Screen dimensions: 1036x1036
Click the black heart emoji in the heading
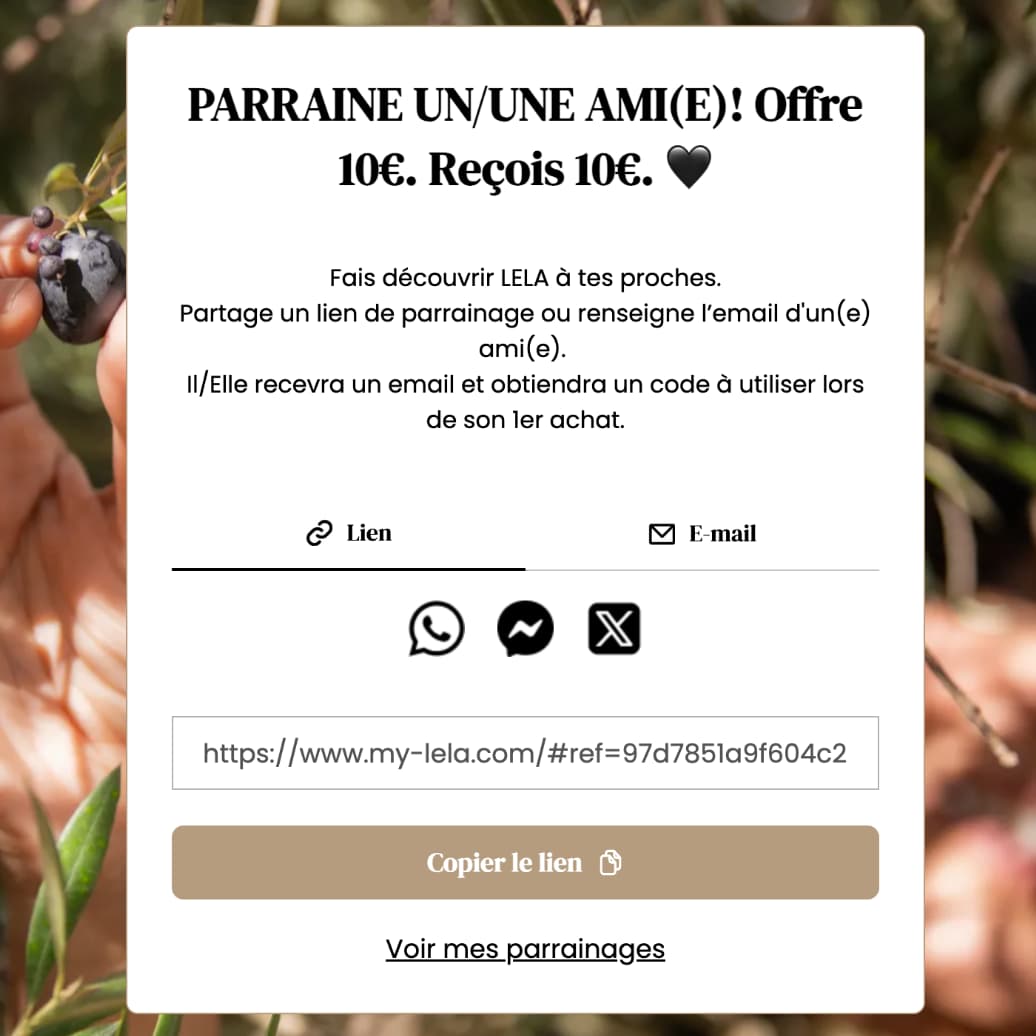point(688,167)
